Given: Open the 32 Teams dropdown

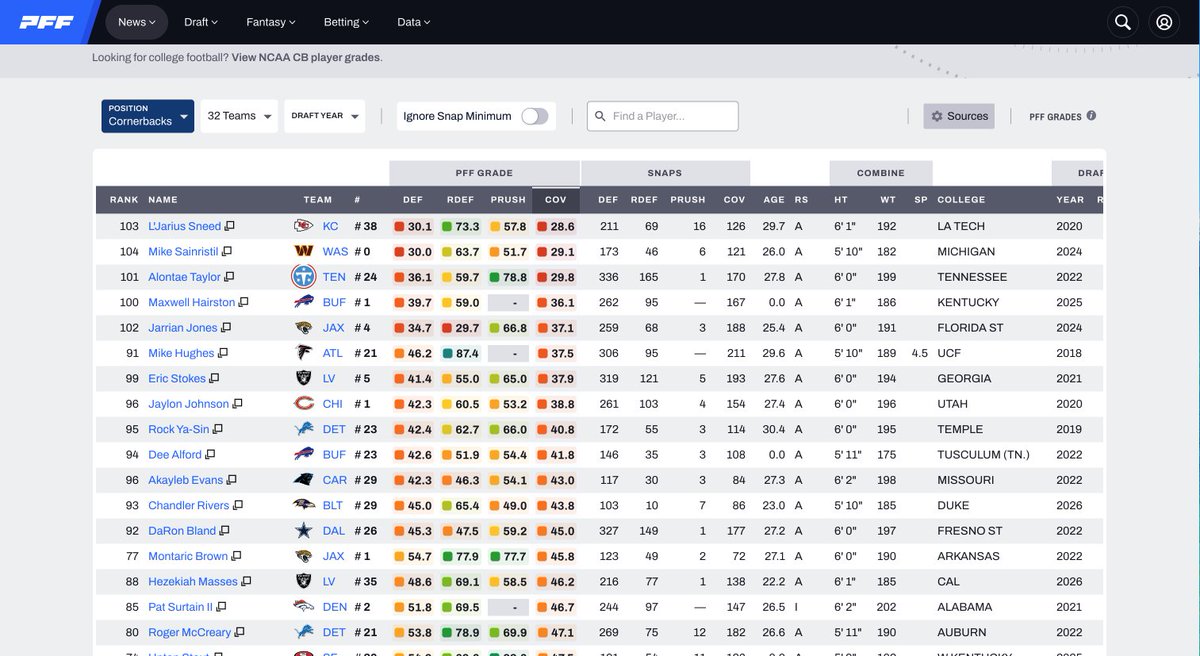Looking at the screenshot, I should point(239,116).
